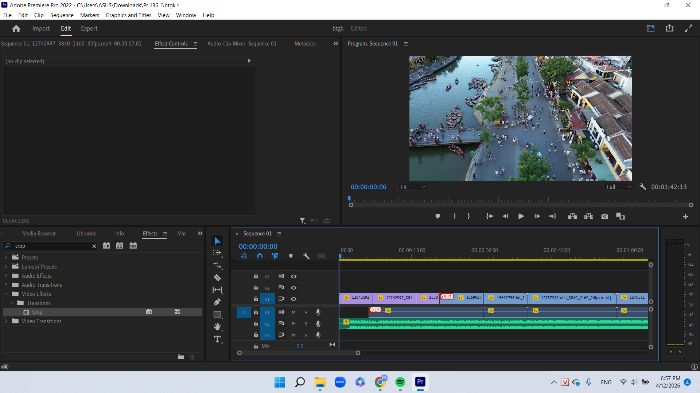
Task: Expand the Lumetri Presets folder
Action: 6,267
